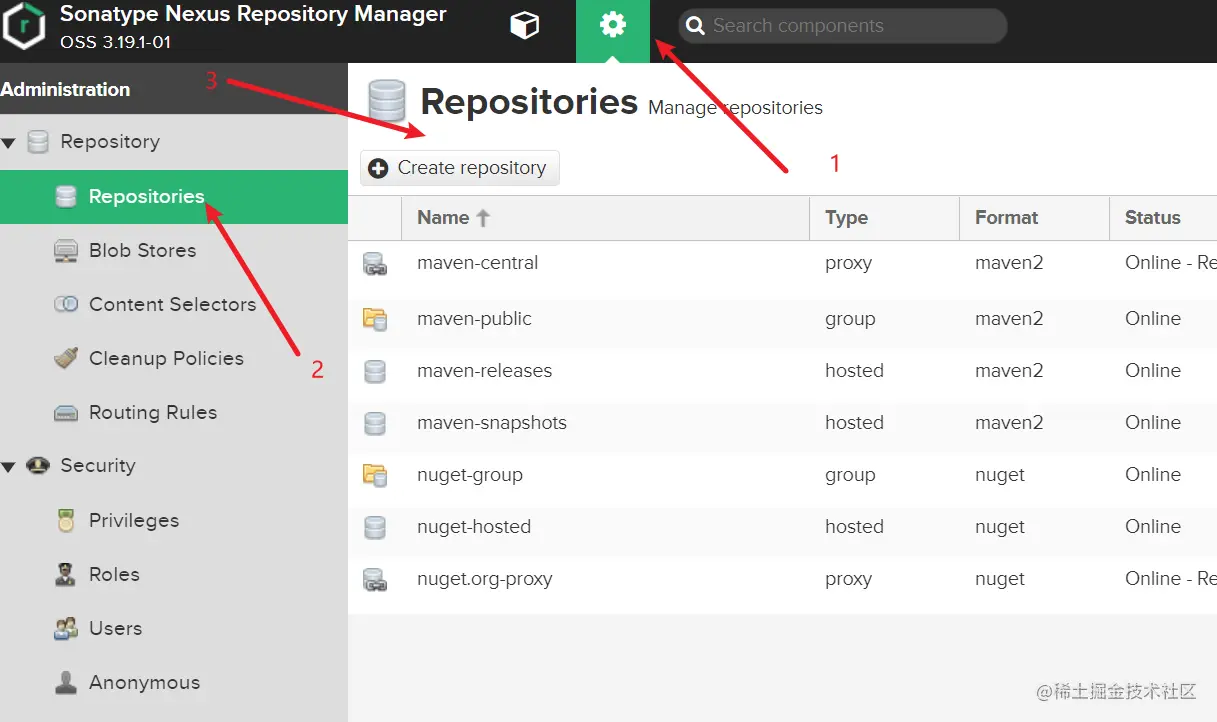Sort by the Type column header
The image size is (1217, 722).
click(884, 218)
